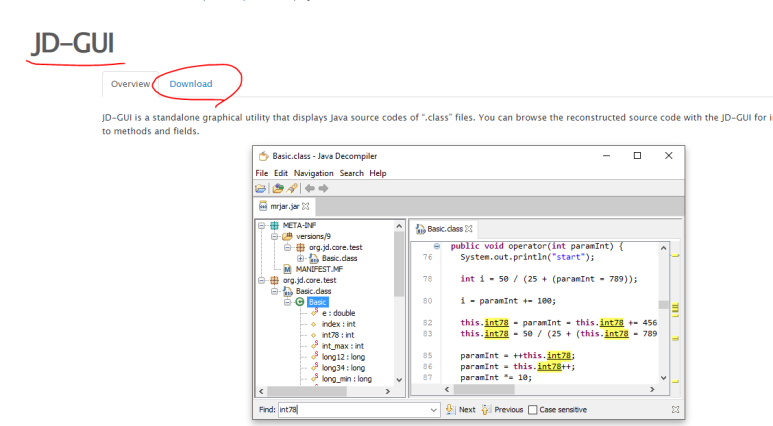Click inside the Find text field

[x=353, y=410]
